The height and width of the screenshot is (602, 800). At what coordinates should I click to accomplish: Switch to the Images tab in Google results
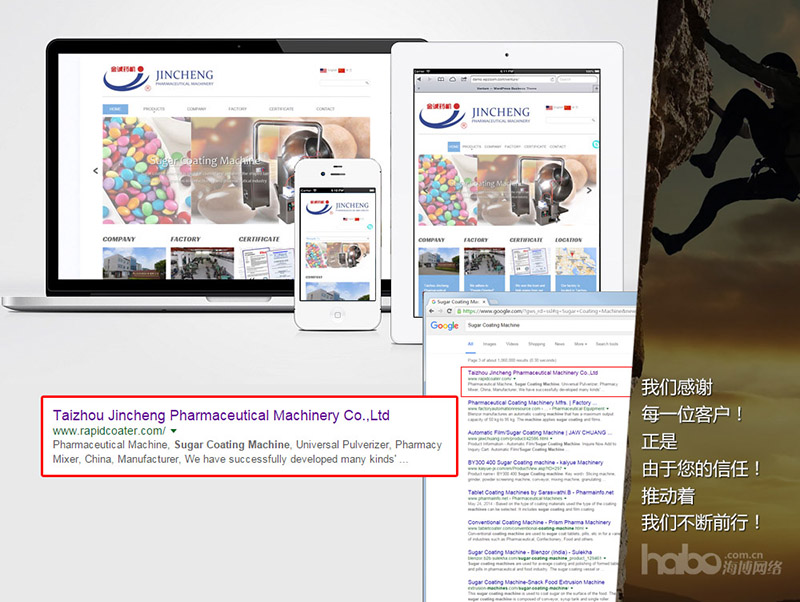[x=492, y=344]
